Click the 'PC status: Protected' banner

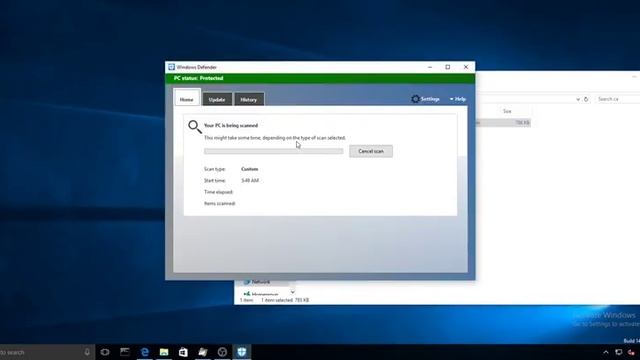click(320, 78)
